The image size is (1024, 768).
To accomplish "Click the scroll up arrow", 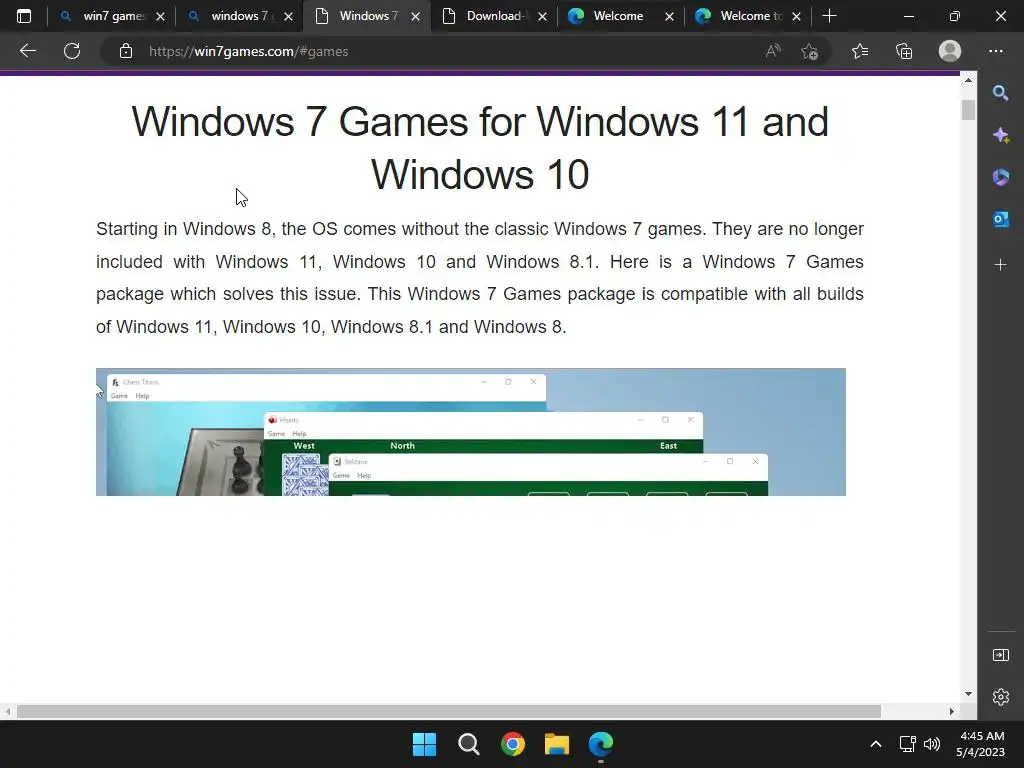I will pyautogui.click(x=968, y=80).
